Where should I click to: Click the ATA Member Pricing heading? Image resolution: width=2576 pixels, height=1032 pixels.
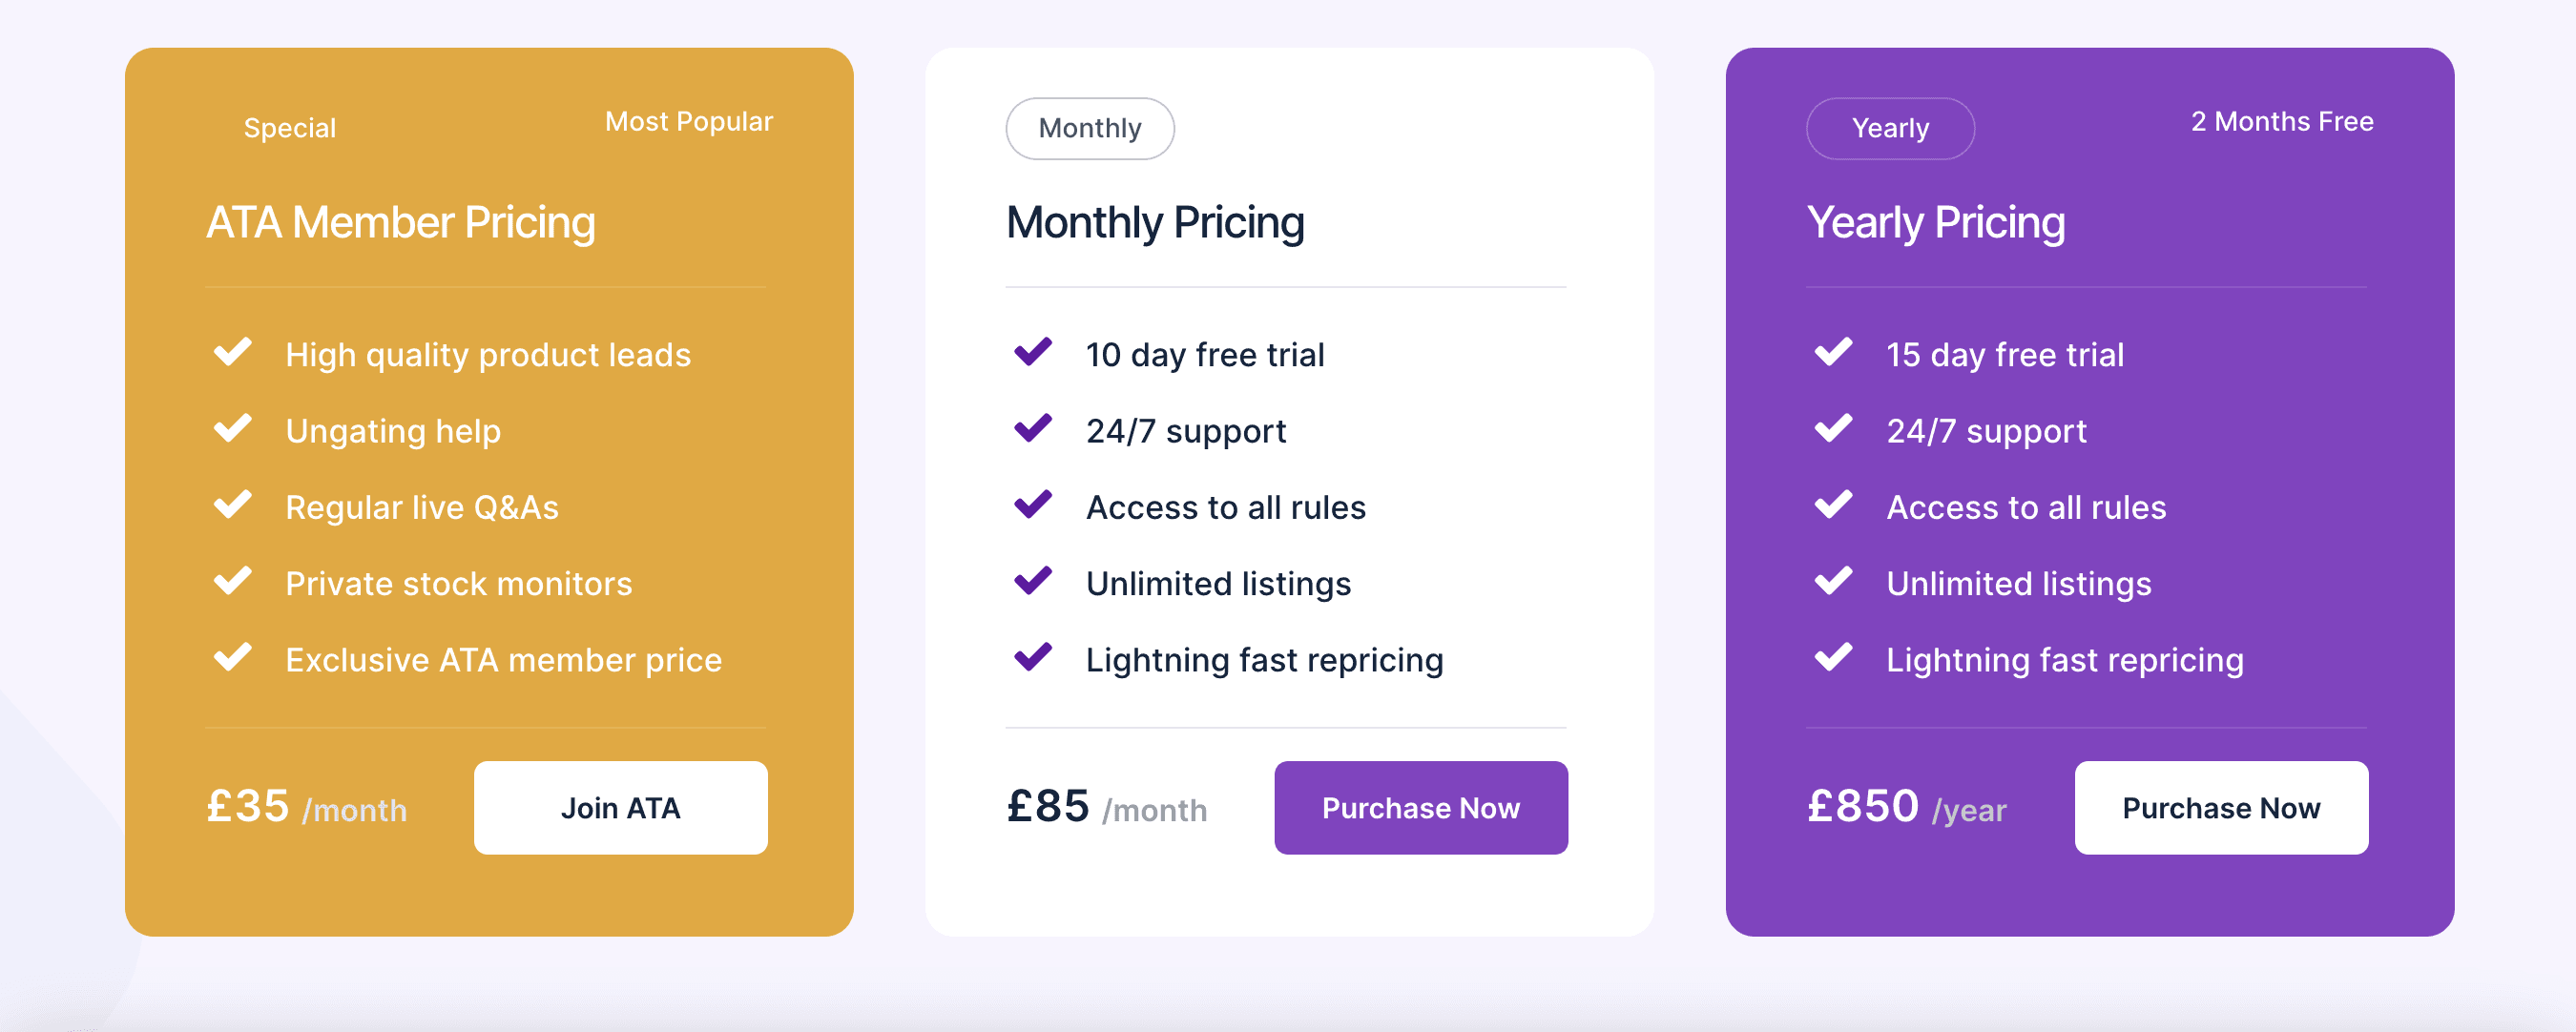click(x=401, y=223)
